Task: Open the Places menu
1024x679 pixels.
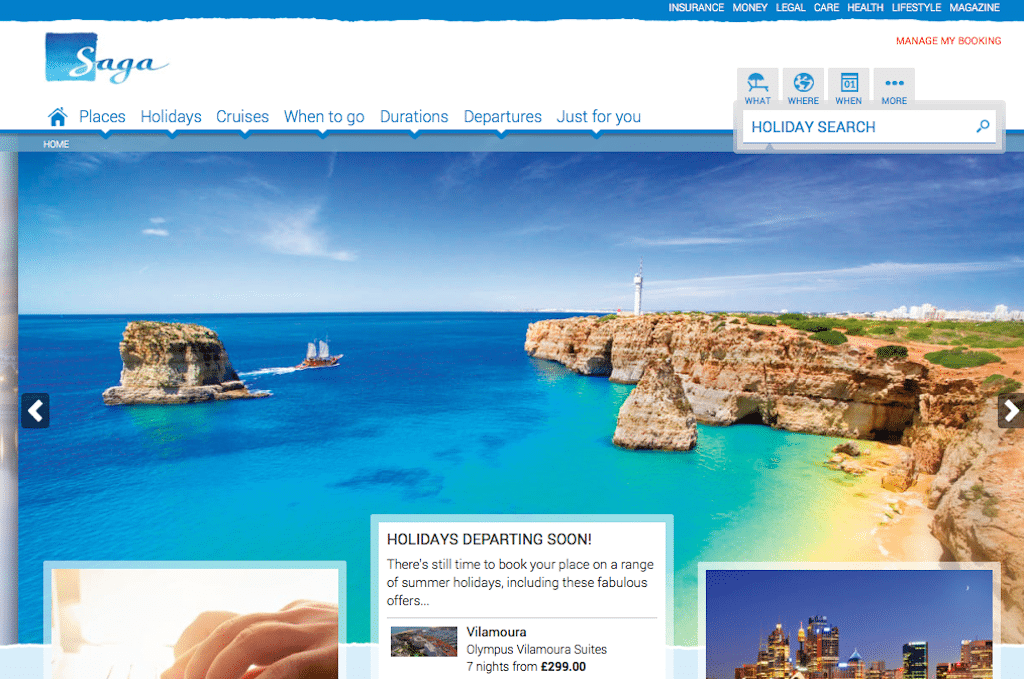Action: (x=102, y=117)
